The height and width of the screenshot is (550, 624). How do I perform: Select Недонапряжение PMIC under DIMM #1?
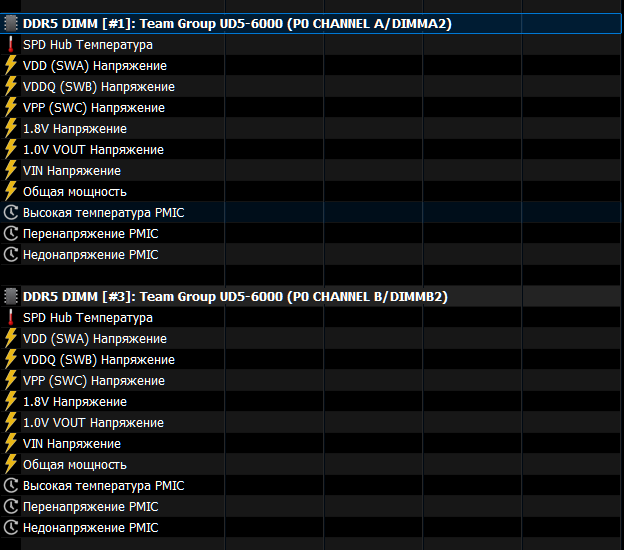click(x=90, y=255)
